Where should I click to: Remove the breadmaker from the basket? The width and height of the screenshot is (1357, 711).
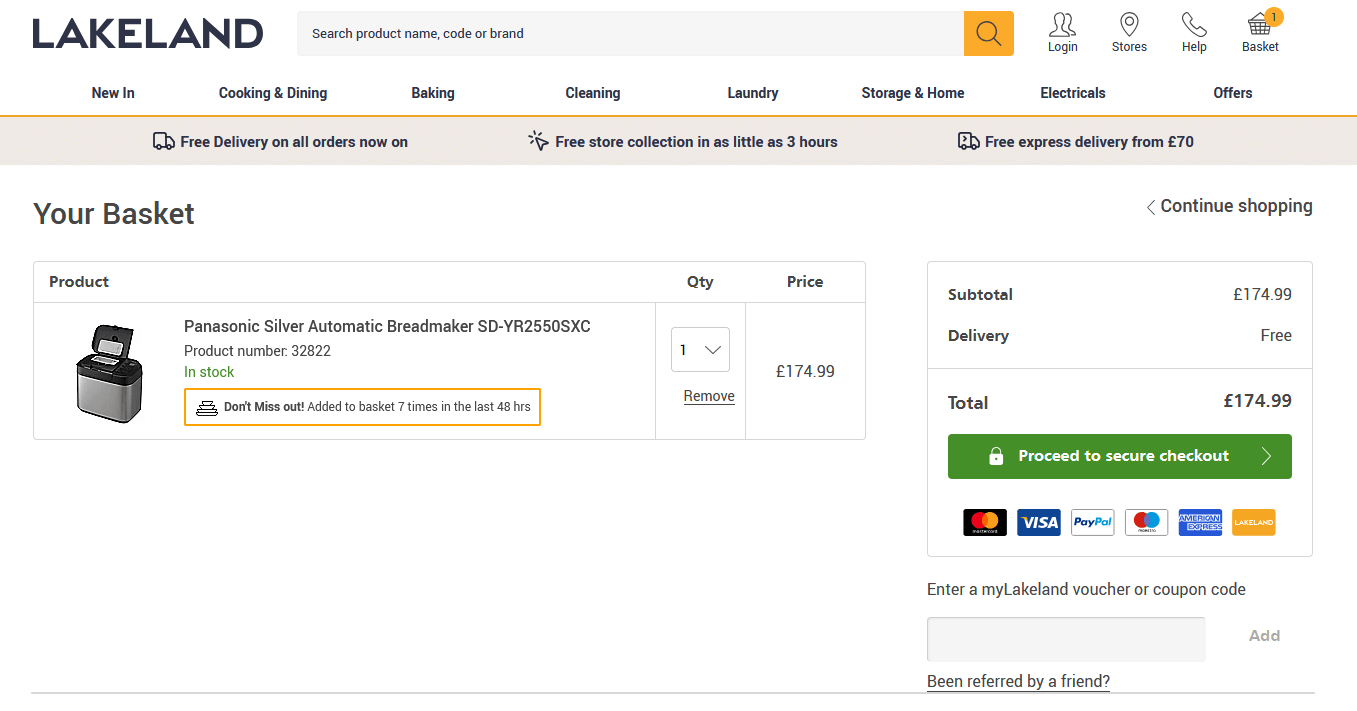click(x=709, y=396)
